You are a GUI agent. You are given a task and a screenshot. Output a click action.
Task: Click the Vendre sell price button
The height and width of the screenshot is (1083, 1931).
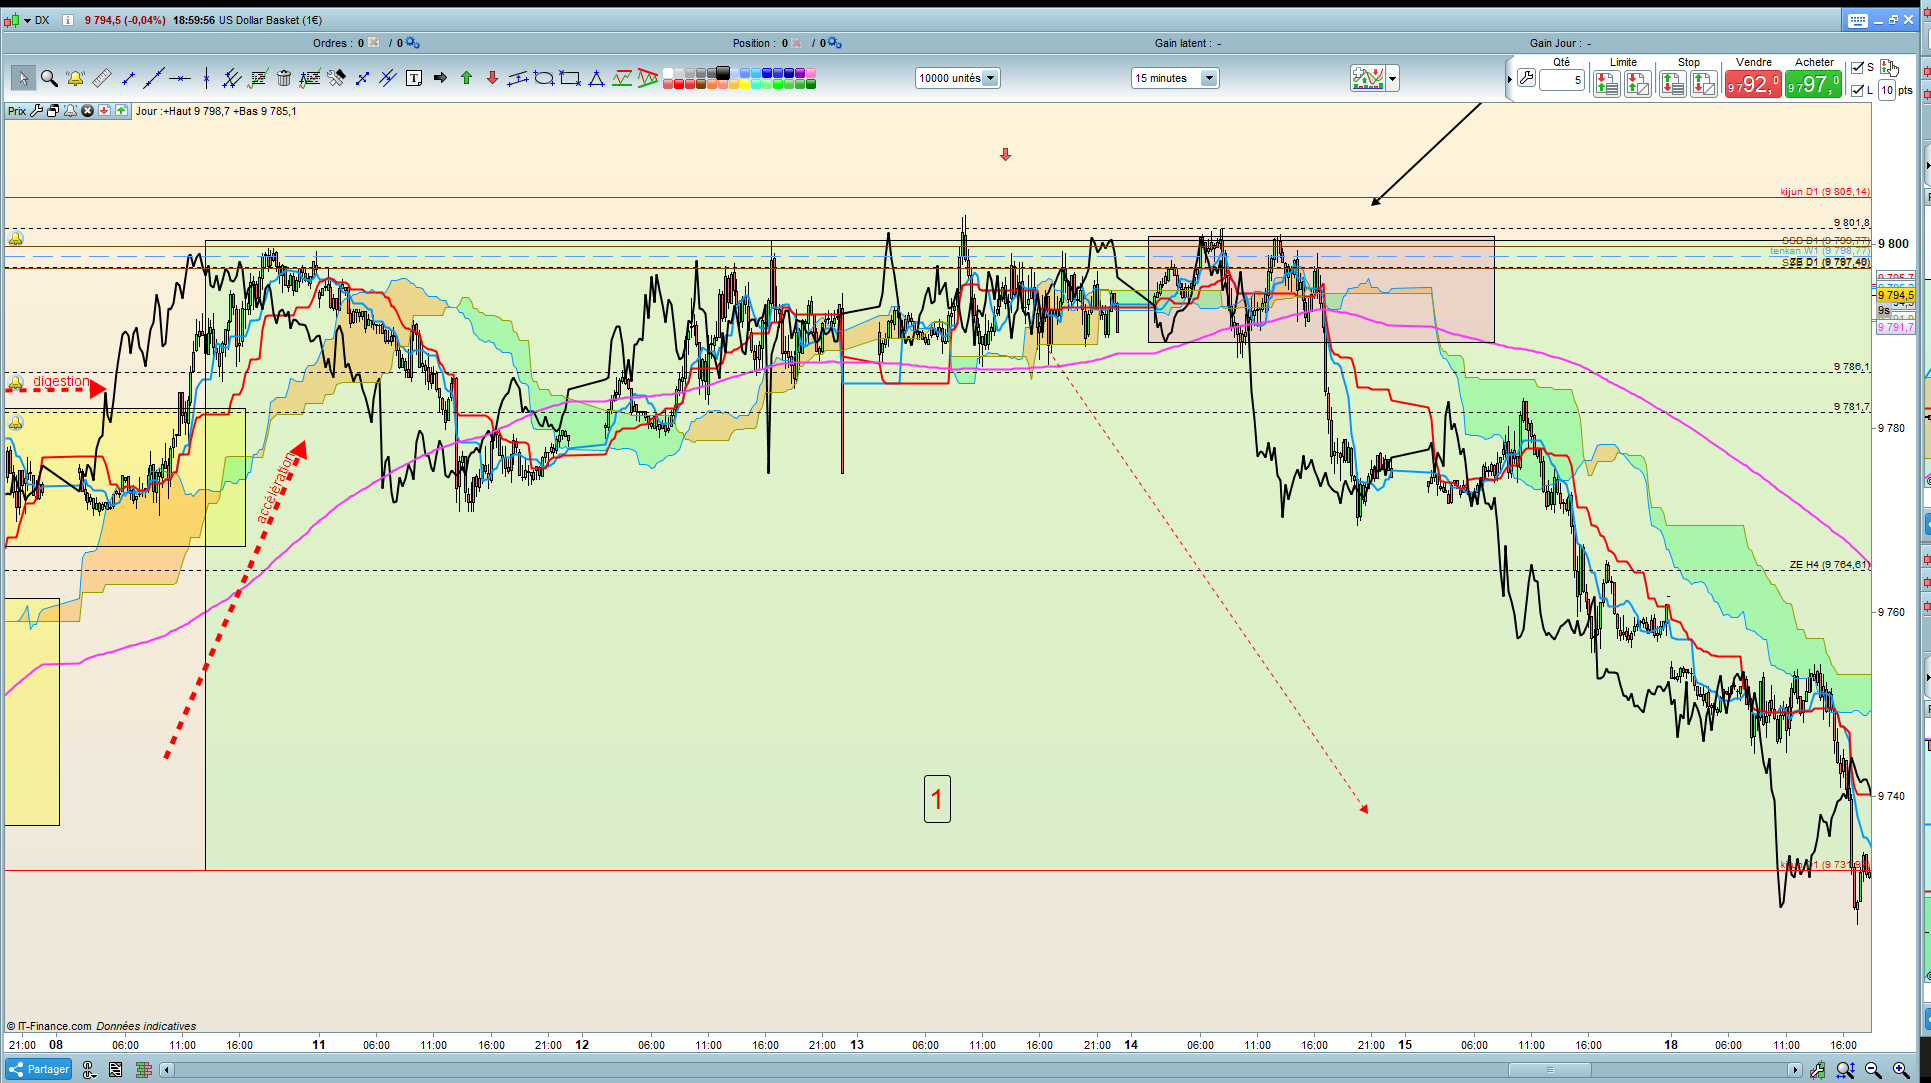1753,85
